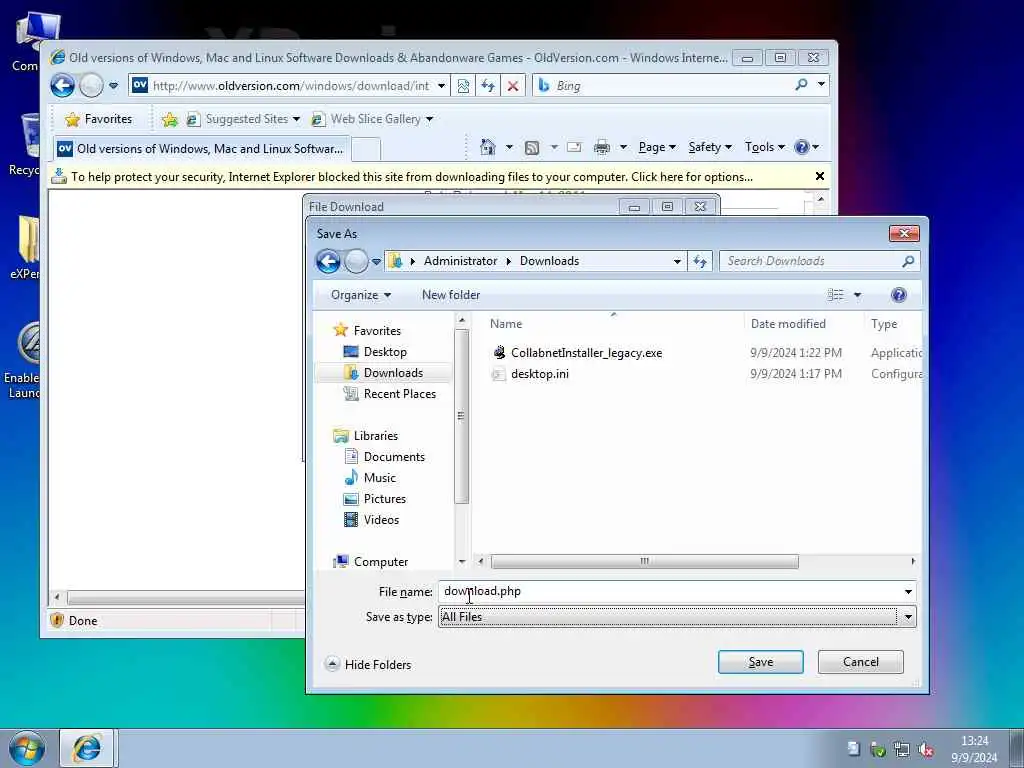
Task: Click Hide Folders toggle
Action: tap(368, 664)
